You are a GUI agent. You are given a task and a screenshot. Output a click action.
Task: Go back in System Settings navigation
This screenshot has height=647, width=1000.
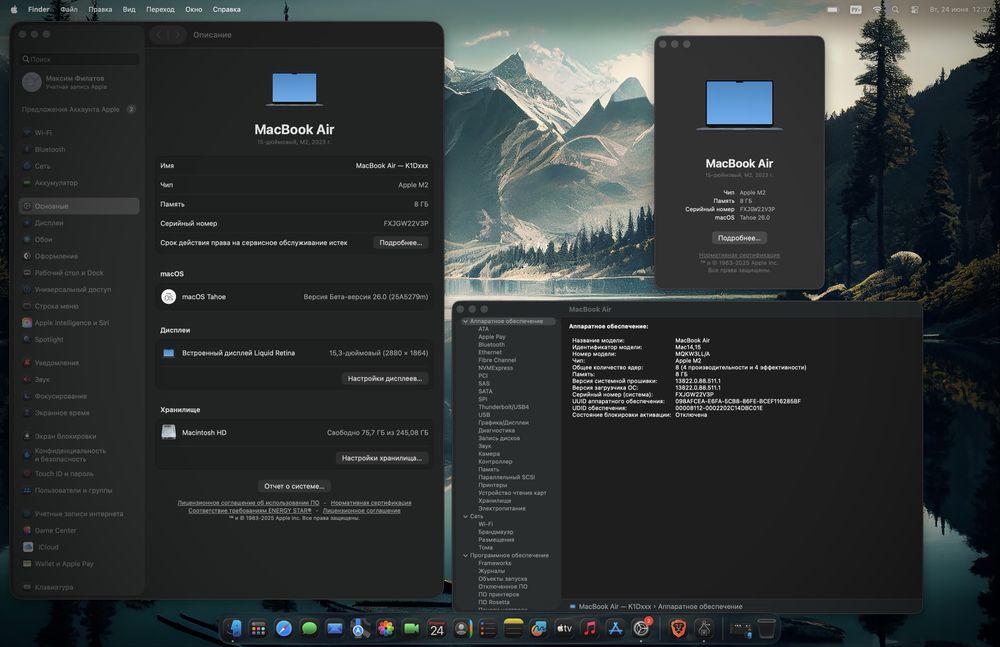pyautogui.click(x=159, y=35)
